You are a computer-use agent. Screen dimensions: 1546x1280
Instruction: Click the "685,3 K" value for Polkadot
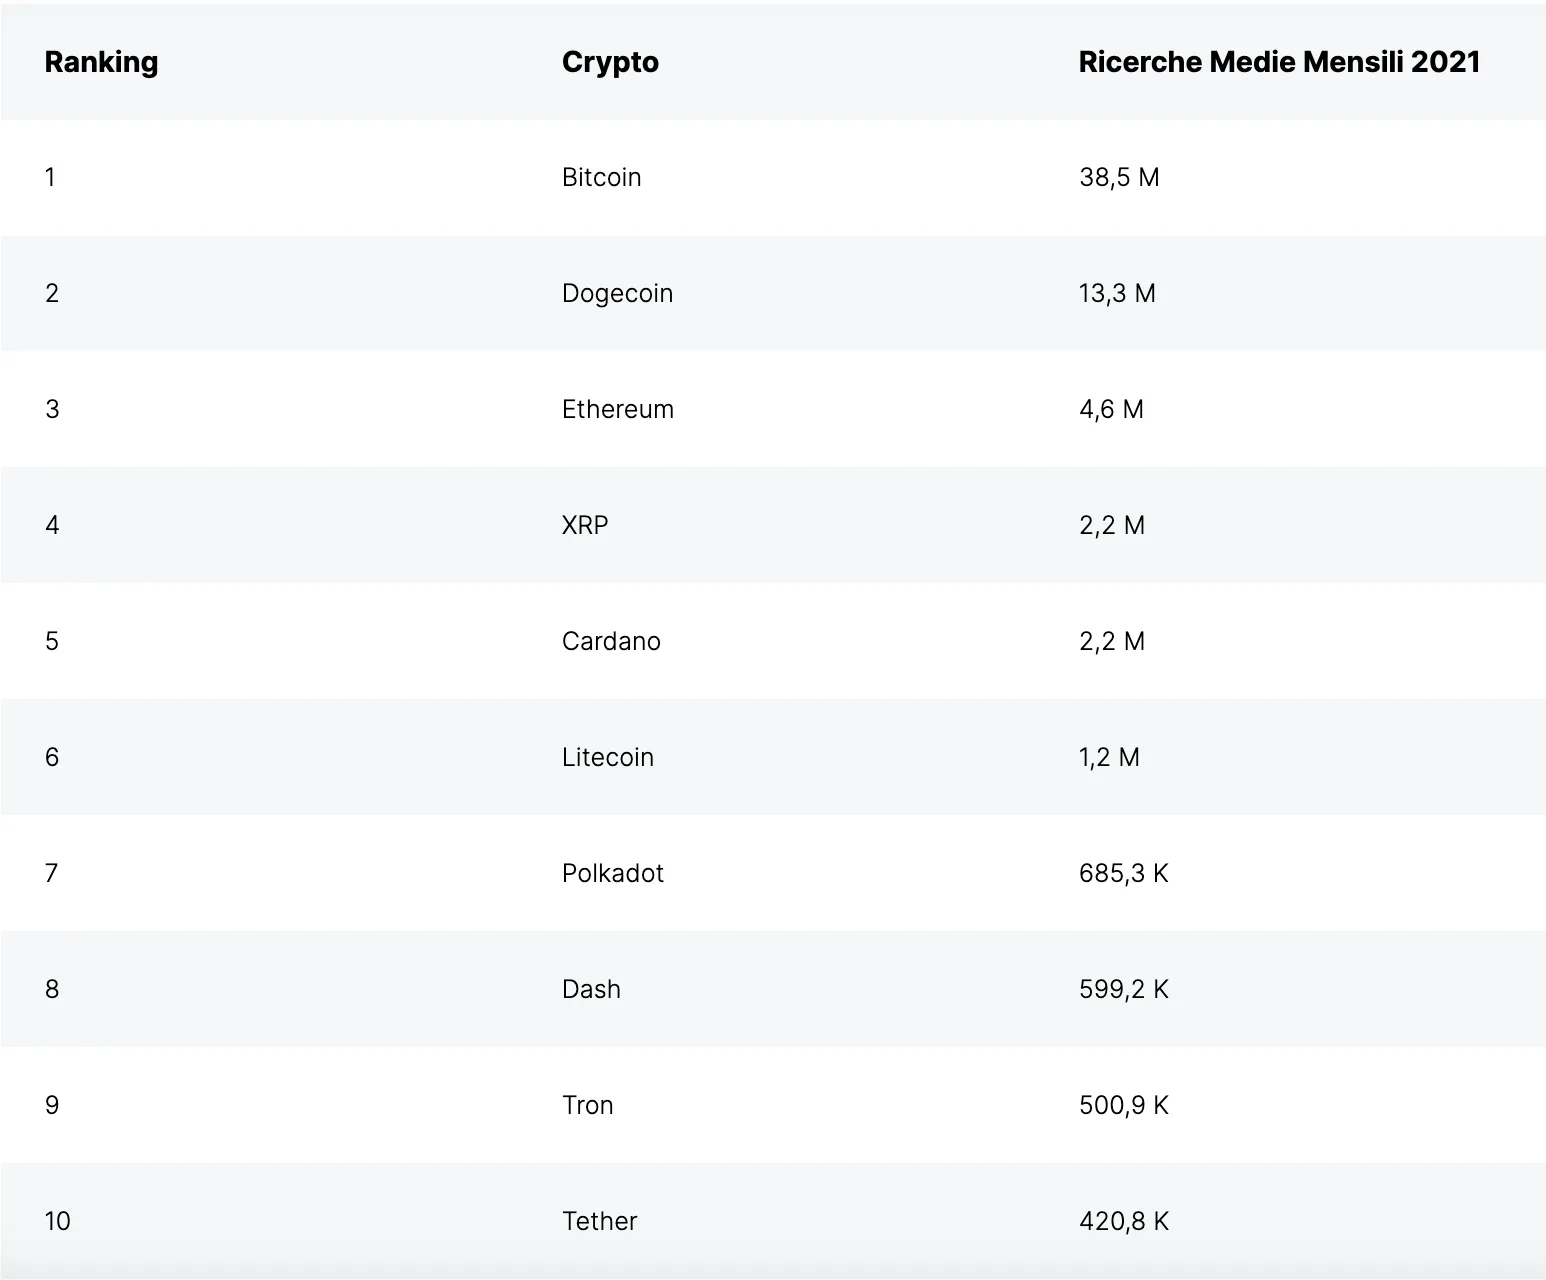(1124, 873)
